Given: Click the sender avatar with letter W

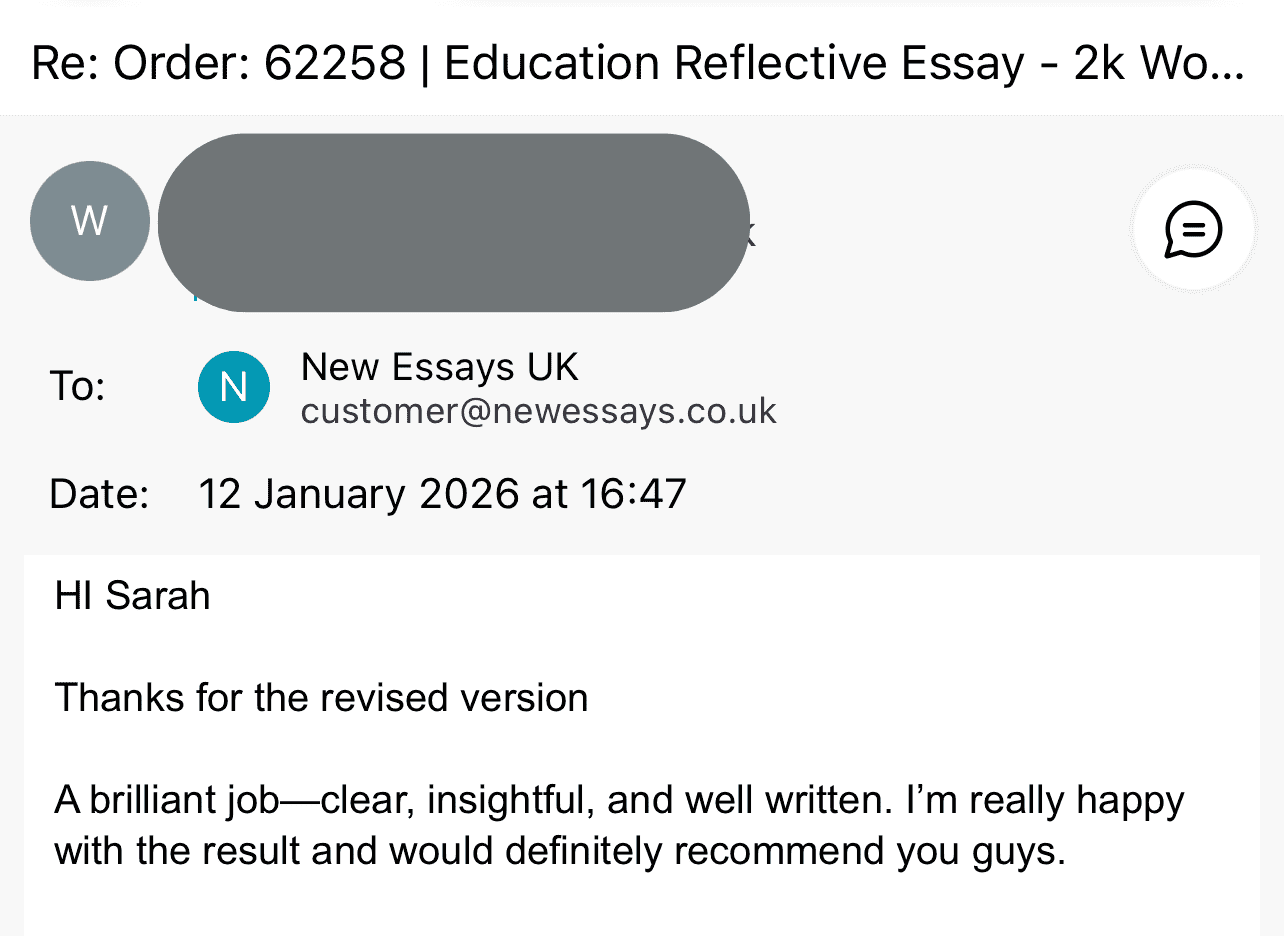Looking at the screenshot, I should [x=89, y=221].
